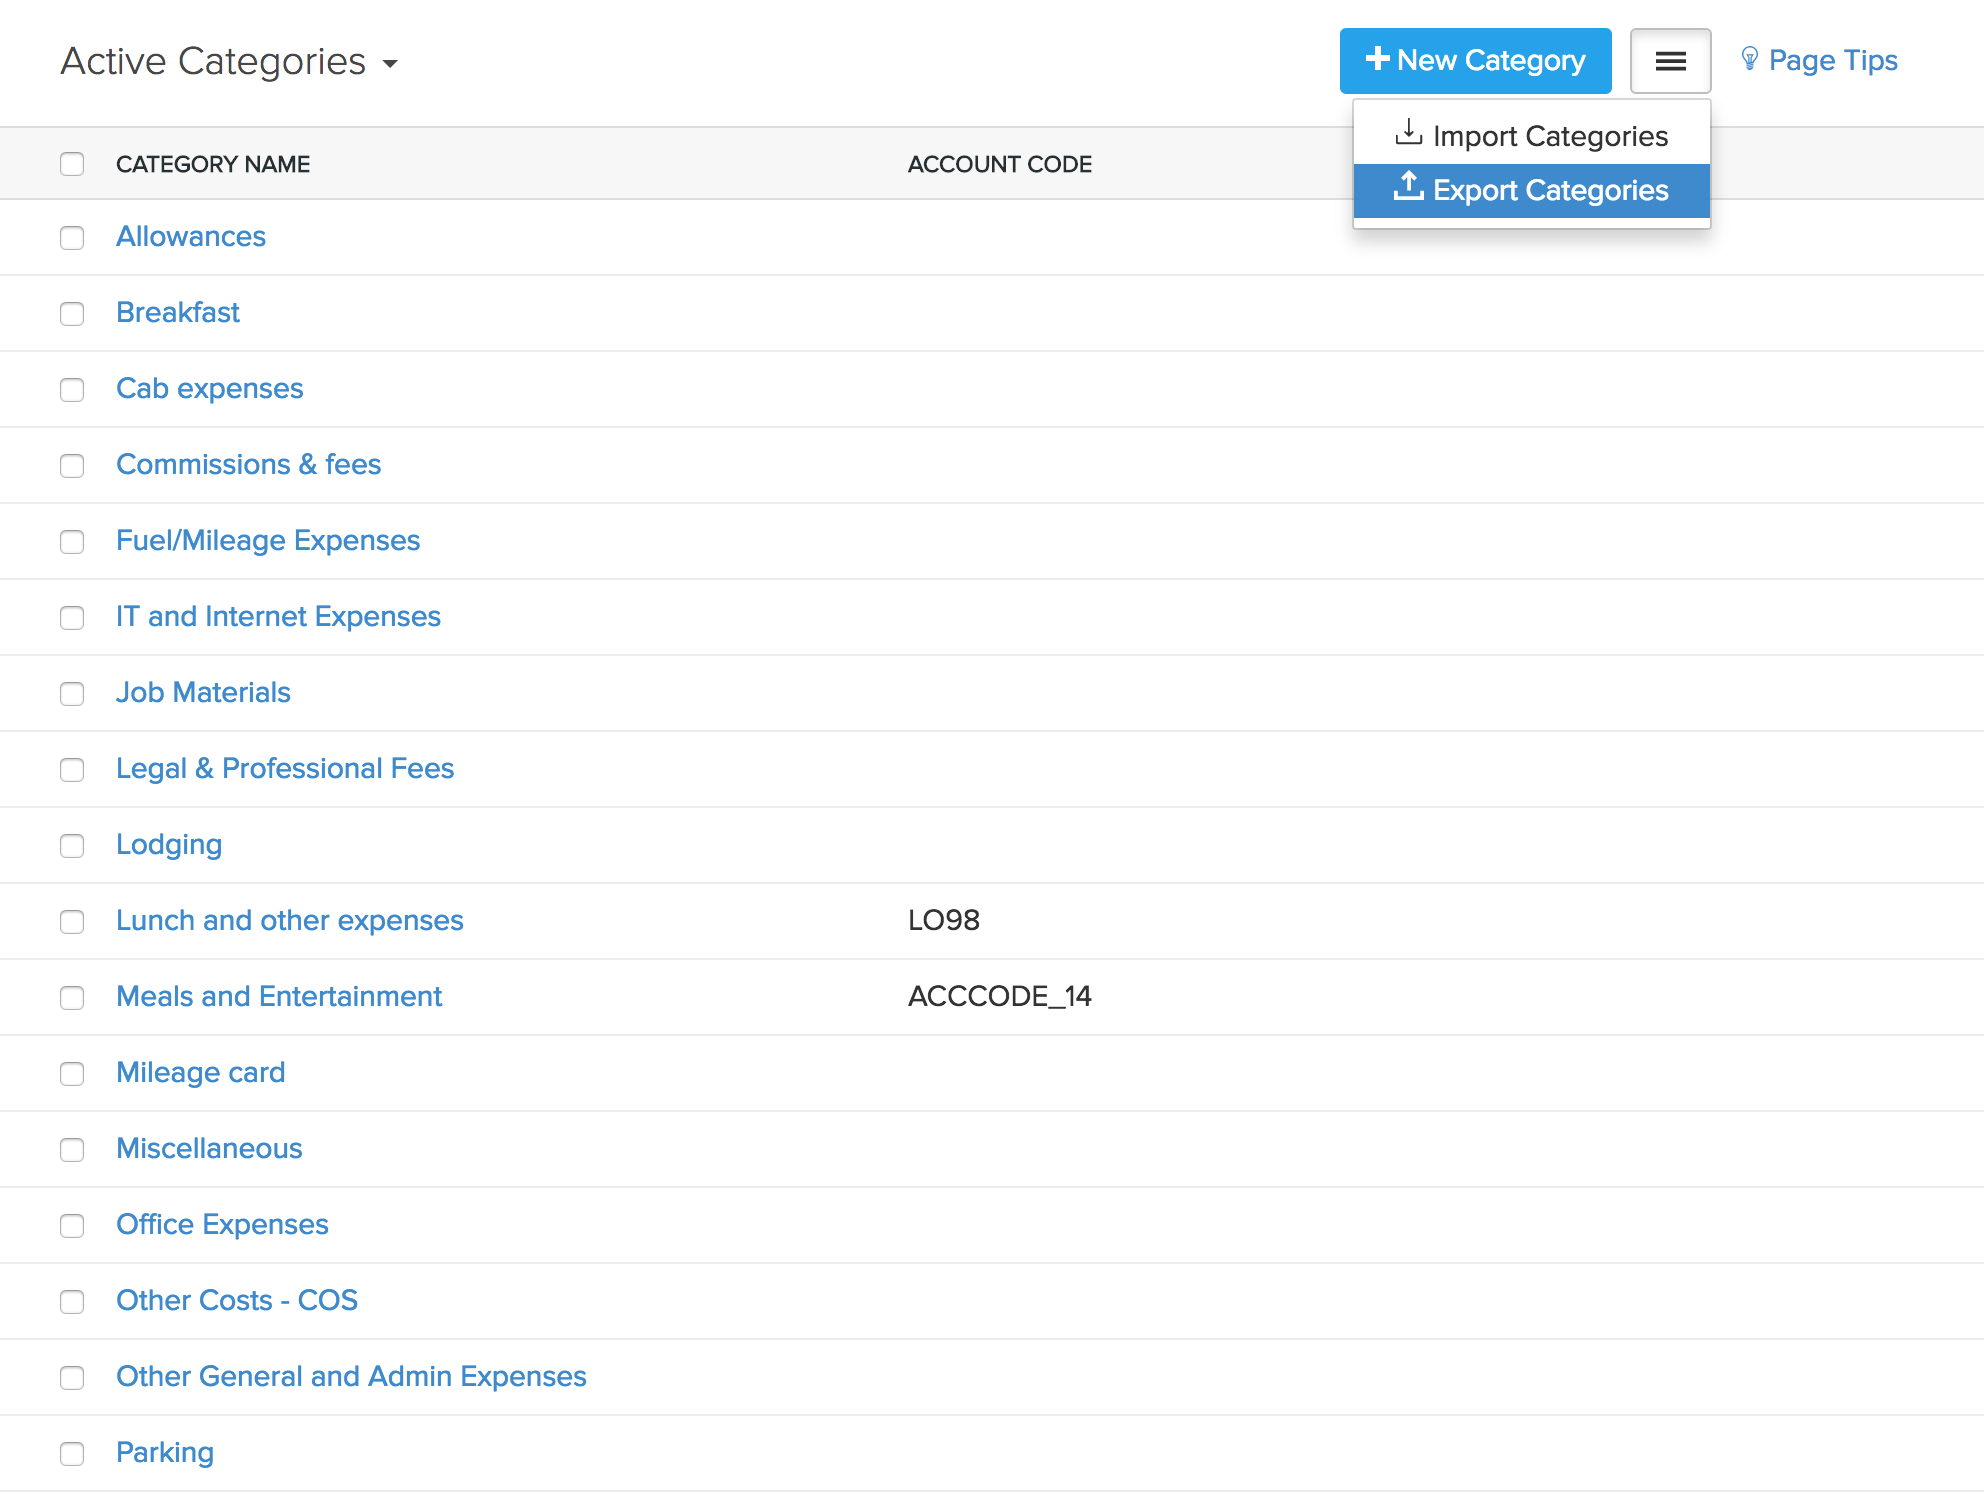1984x1494 pixels.
Task: Select Import Categories from the menu
Action: [x=1550, y=135]
